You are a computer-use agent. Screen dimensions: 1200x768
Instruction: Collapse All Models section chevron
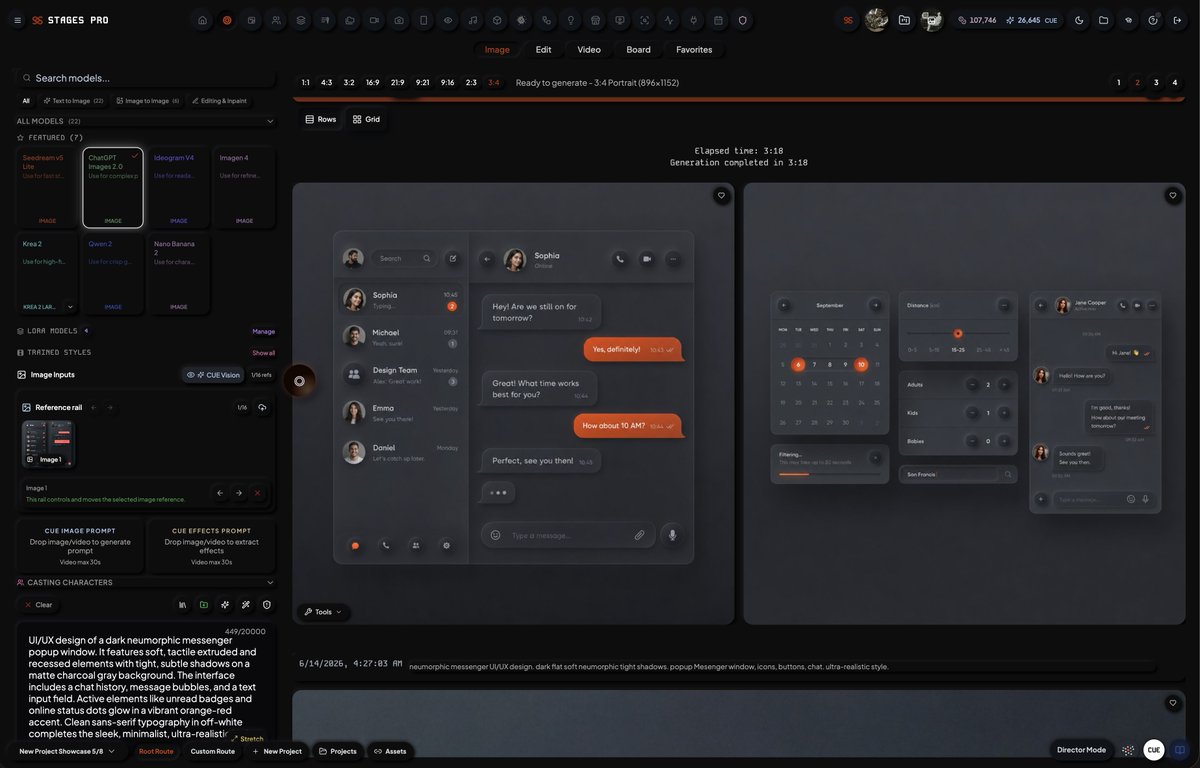click(x=270, y=121)
